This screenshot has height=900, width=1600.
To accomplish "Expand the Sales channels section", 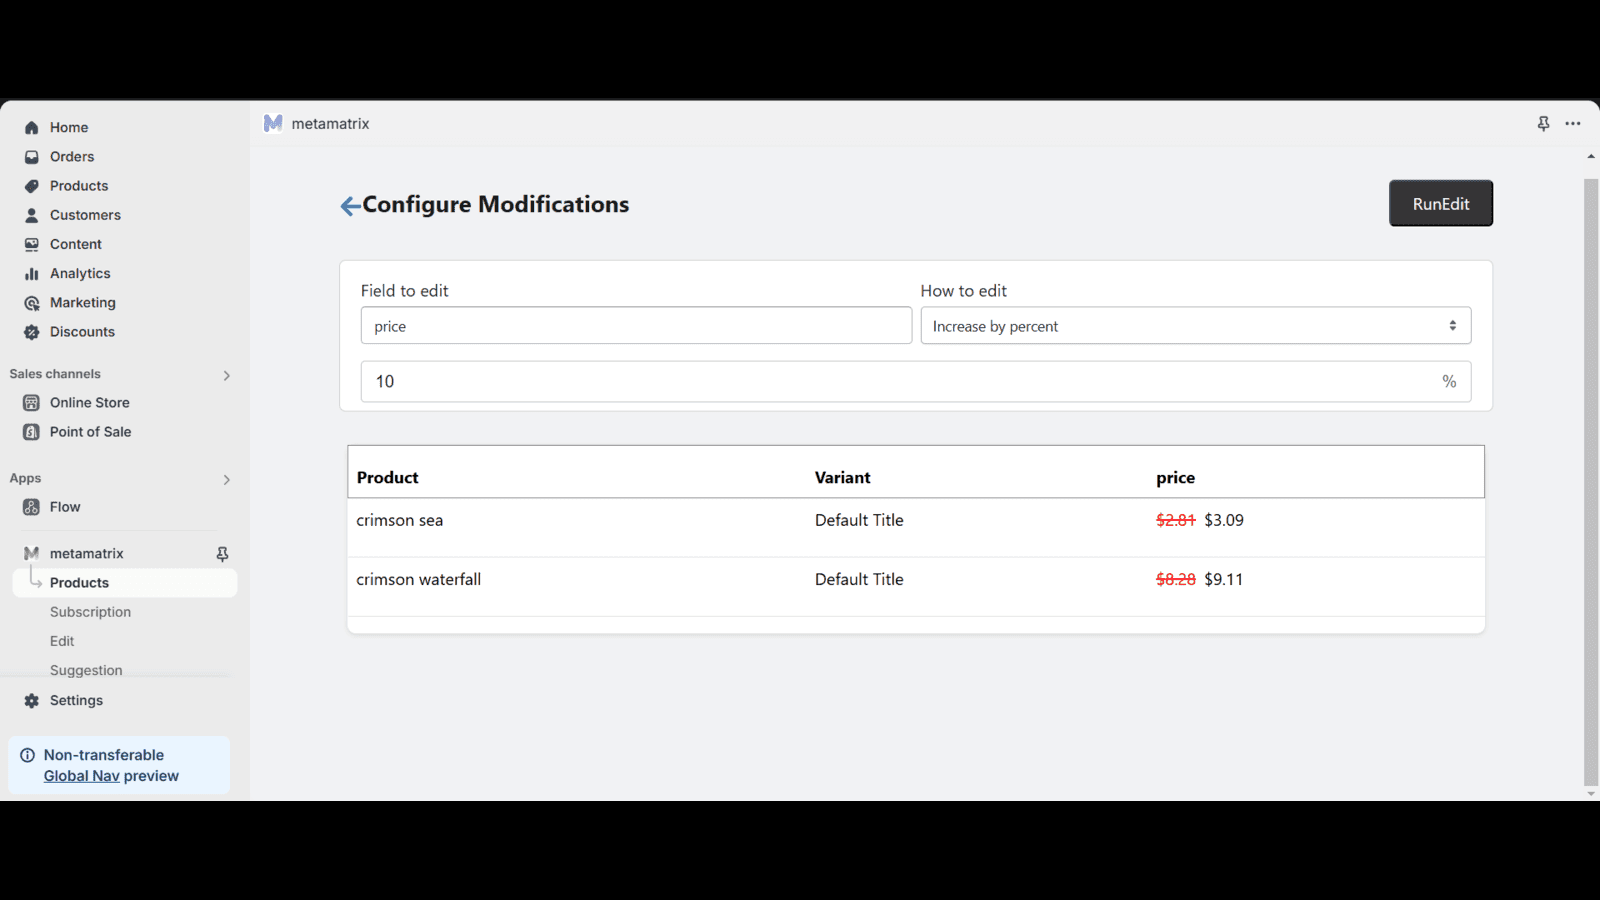I will [226, 375].
